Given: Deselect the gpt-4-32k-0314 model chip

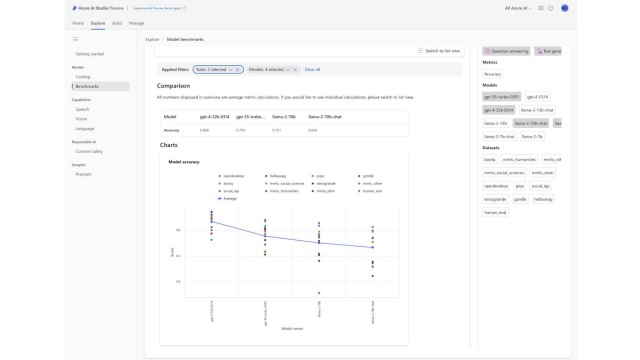Looking at the screenshot, I should point(498,110).
